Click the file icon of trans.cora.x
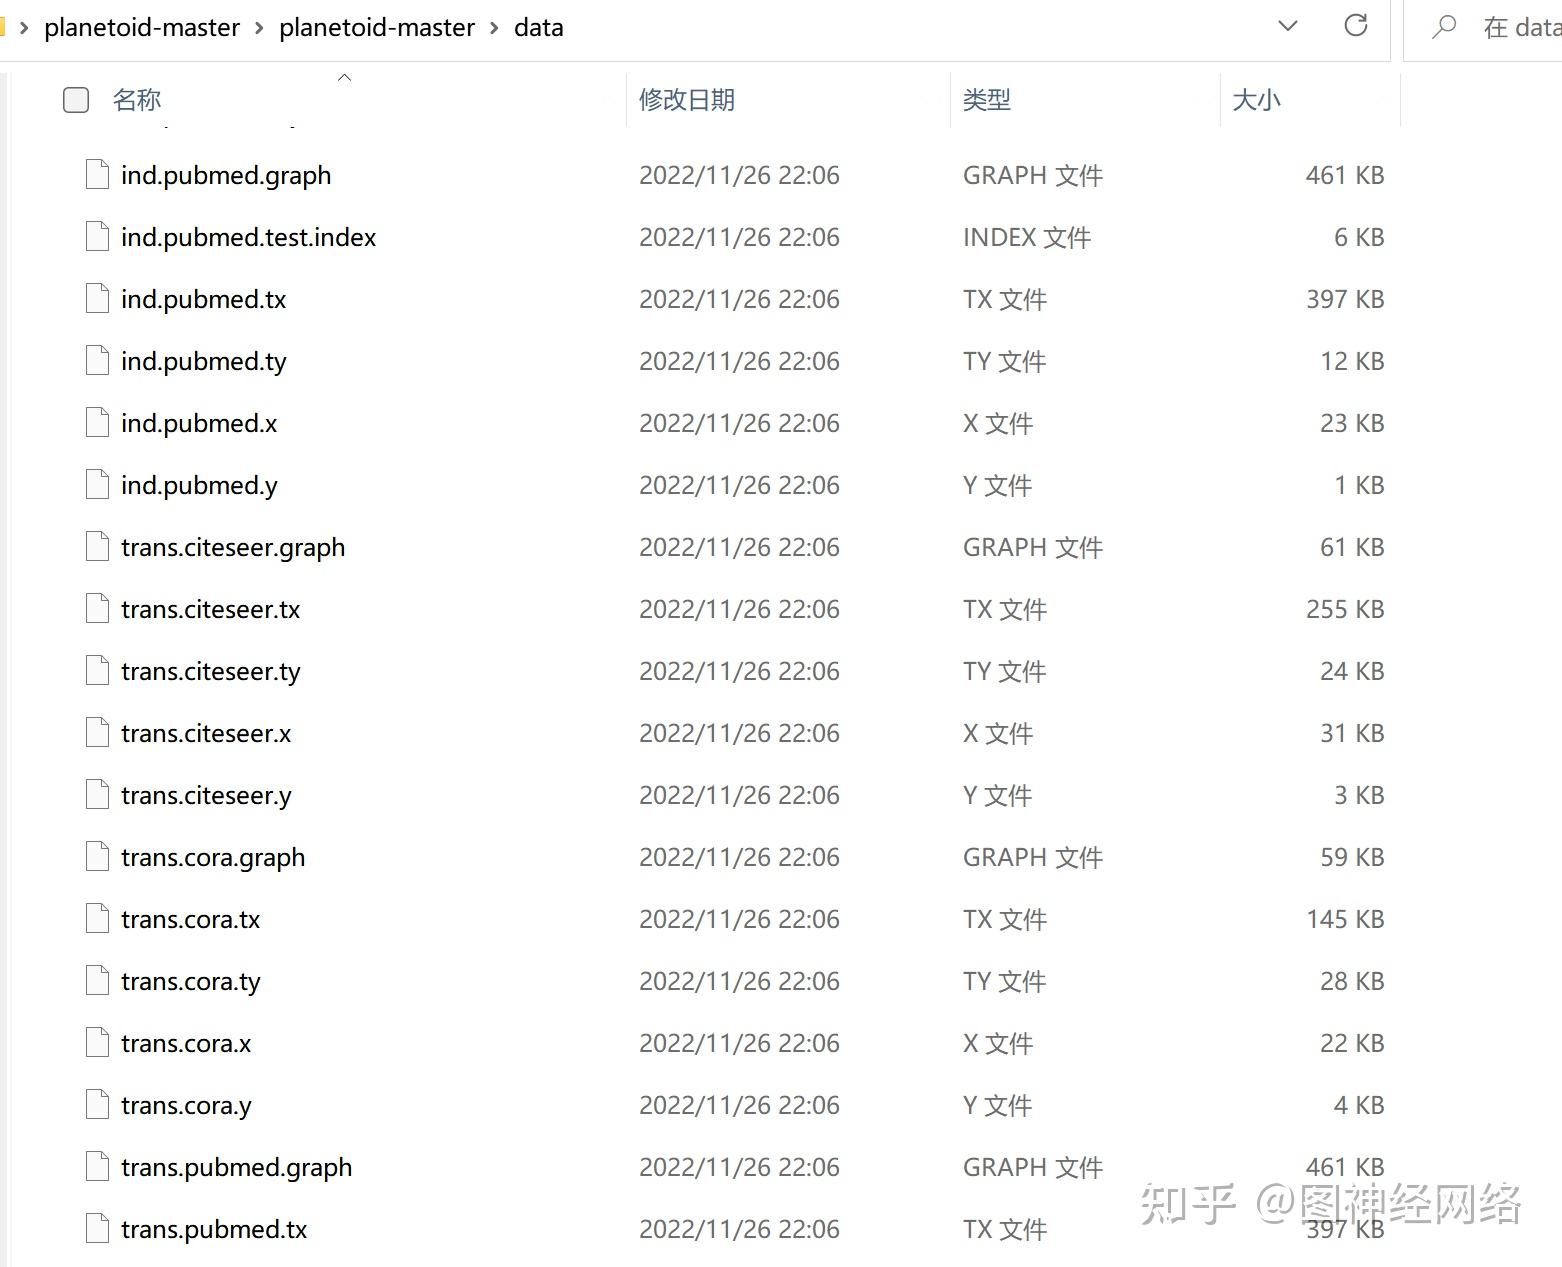 pyautogui.click(x=97, y=1043)
